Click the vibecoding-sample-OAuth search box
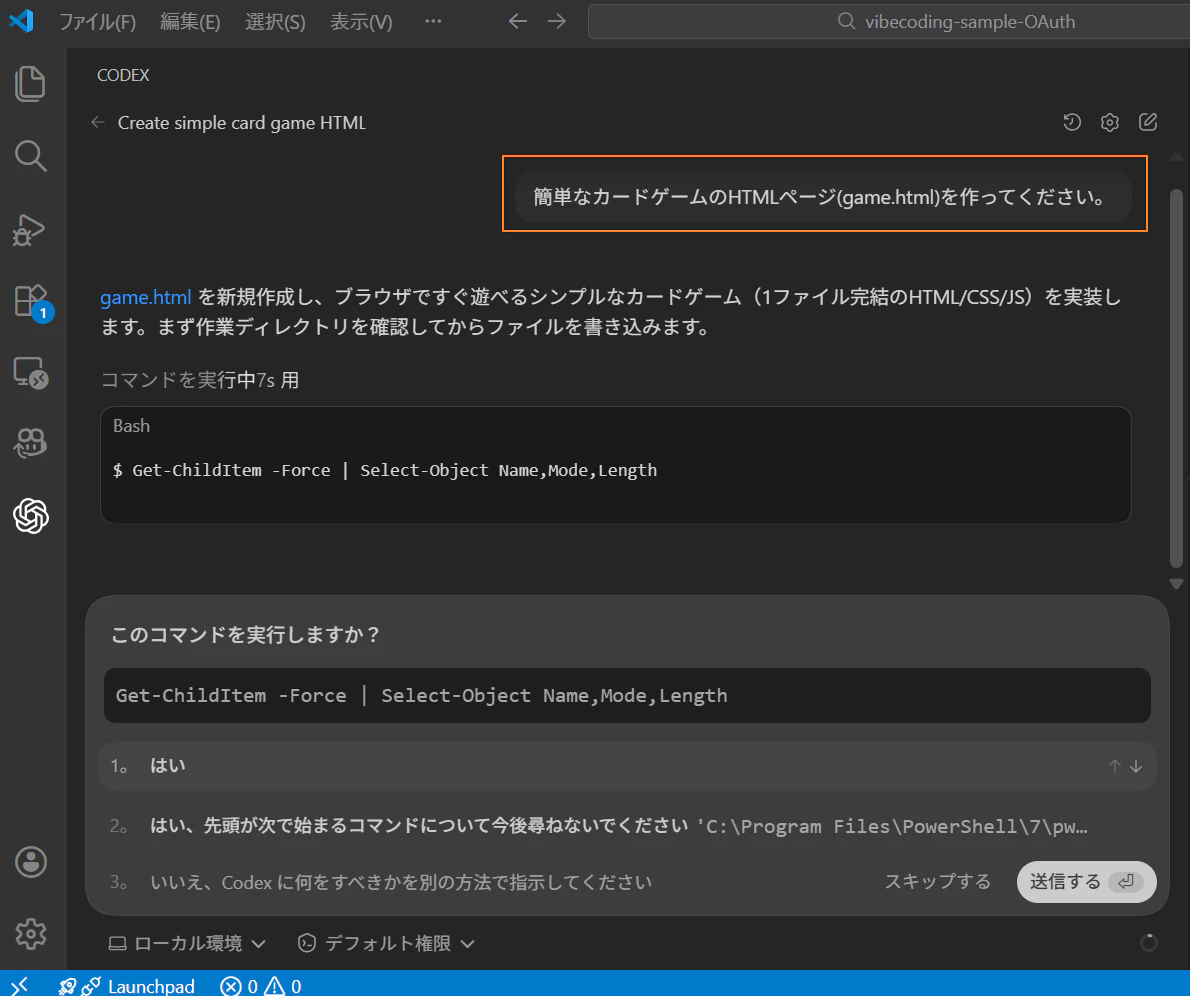Viewport: 1190px width, 996px height. tap(889, 21)
